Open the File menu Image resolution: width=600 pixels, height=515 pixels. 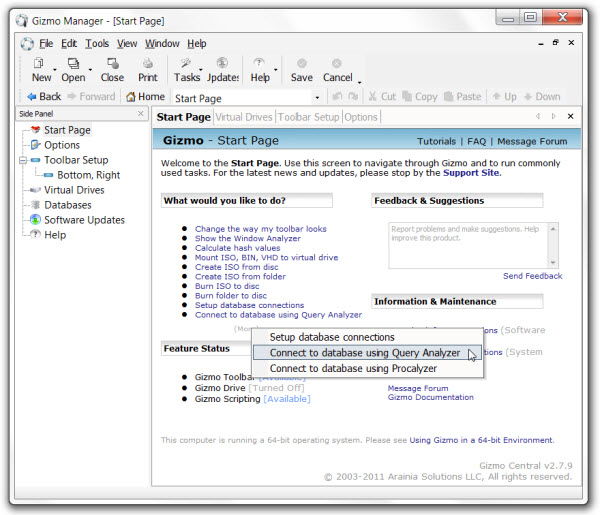(46, 44)
